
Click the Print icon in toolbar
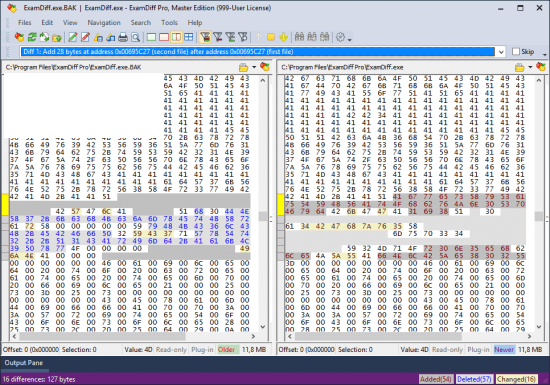(x=123, y=37)
